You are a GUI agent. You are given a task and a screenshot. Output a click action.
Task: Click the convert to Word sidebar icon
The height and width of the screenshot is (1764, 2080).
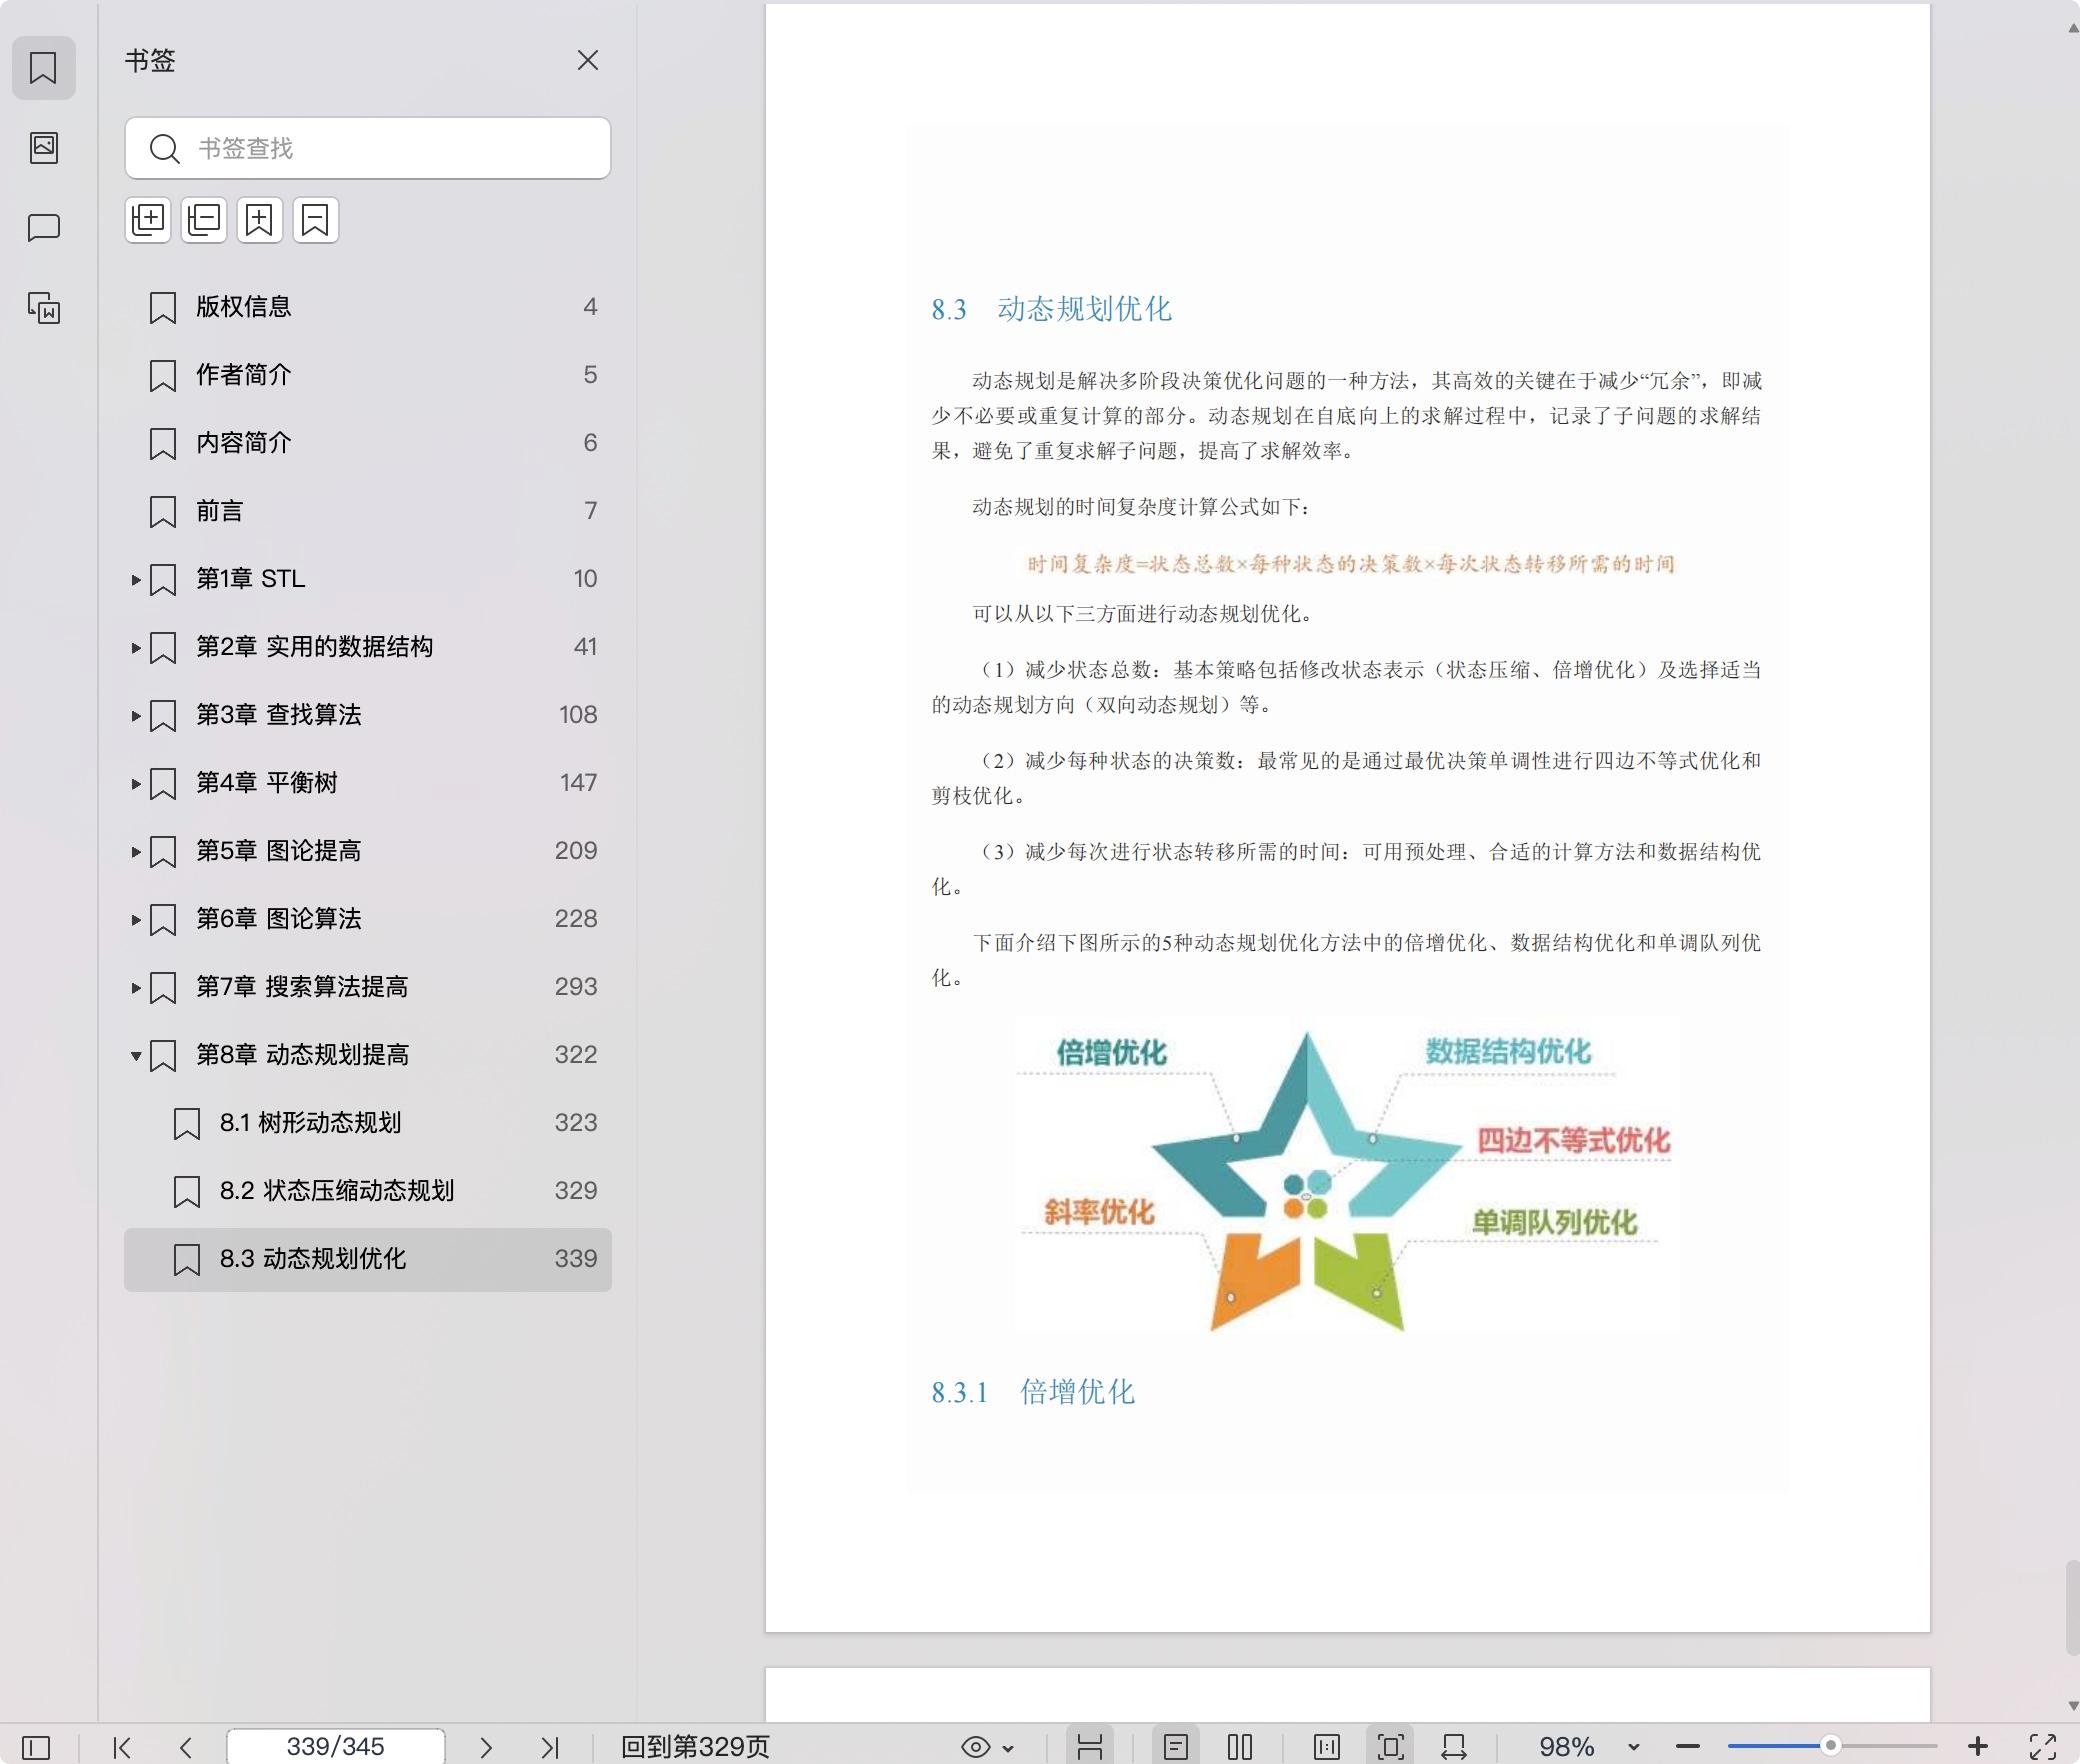[x=43, y=307]
